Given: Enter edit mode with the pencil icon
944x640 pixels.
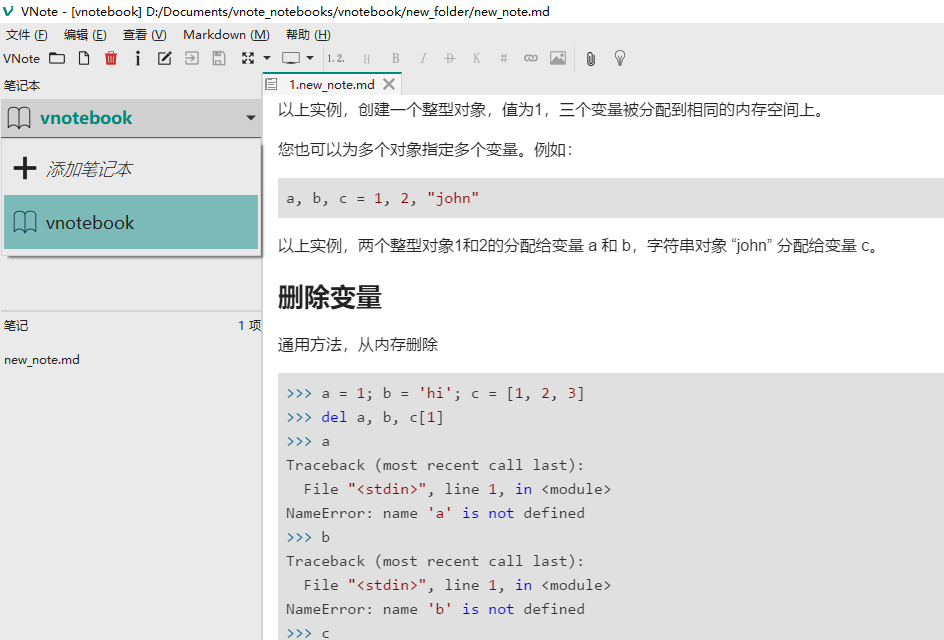Looking at the screenshot, I should [x=164, y=58].
